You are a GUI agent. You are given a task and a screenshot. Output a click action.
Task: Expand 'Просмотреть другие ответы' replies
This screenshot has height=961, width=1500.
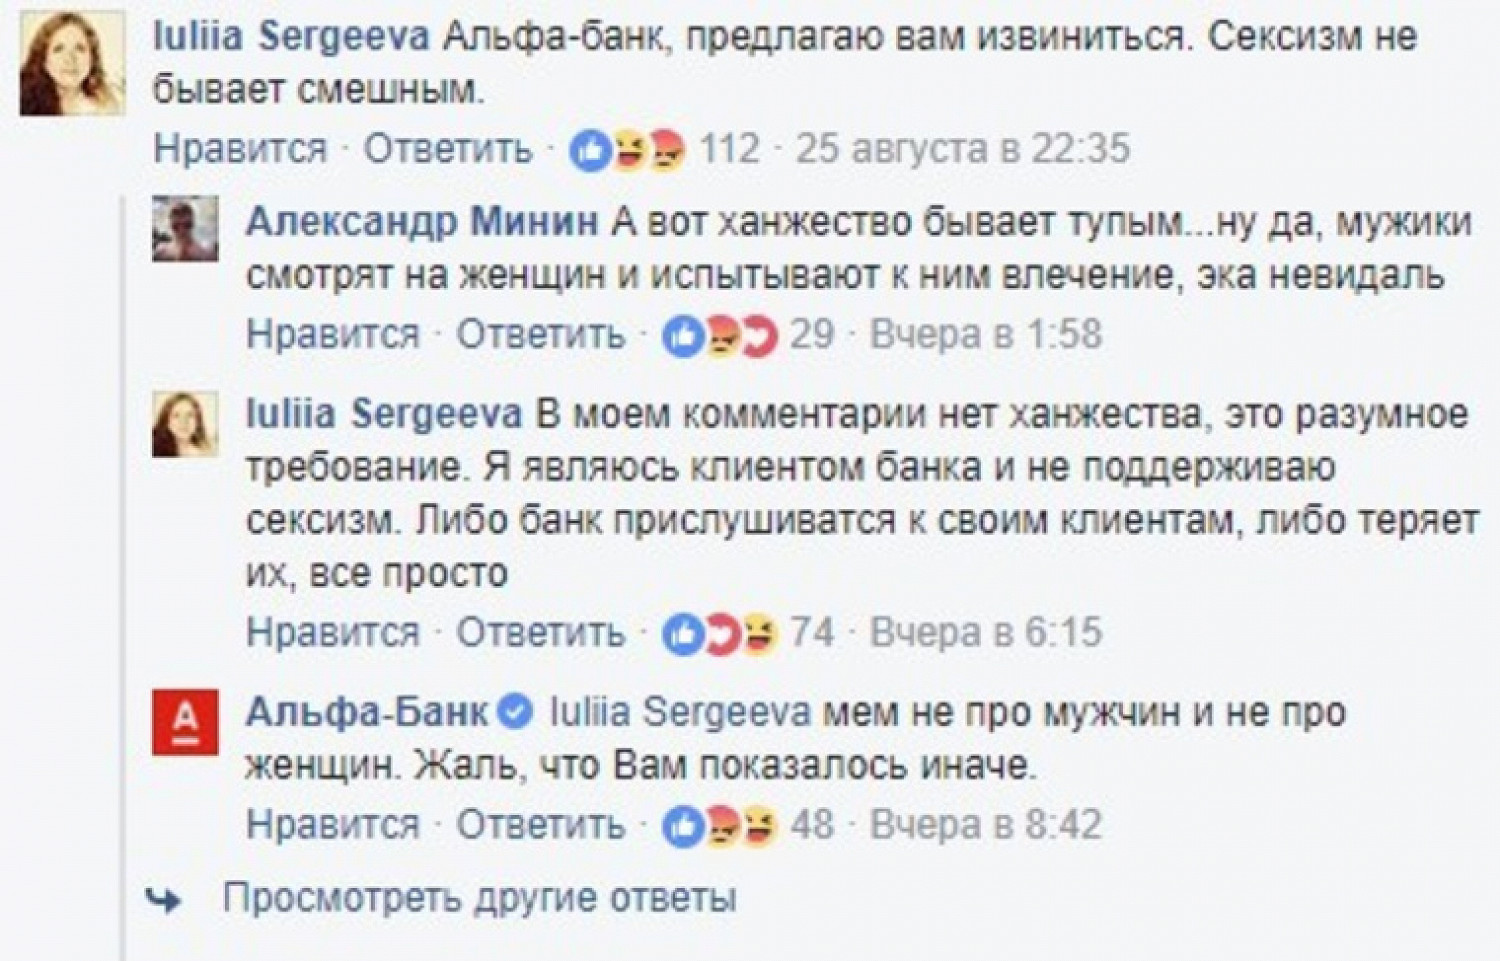pyautogui.click(x=479, y=898)
